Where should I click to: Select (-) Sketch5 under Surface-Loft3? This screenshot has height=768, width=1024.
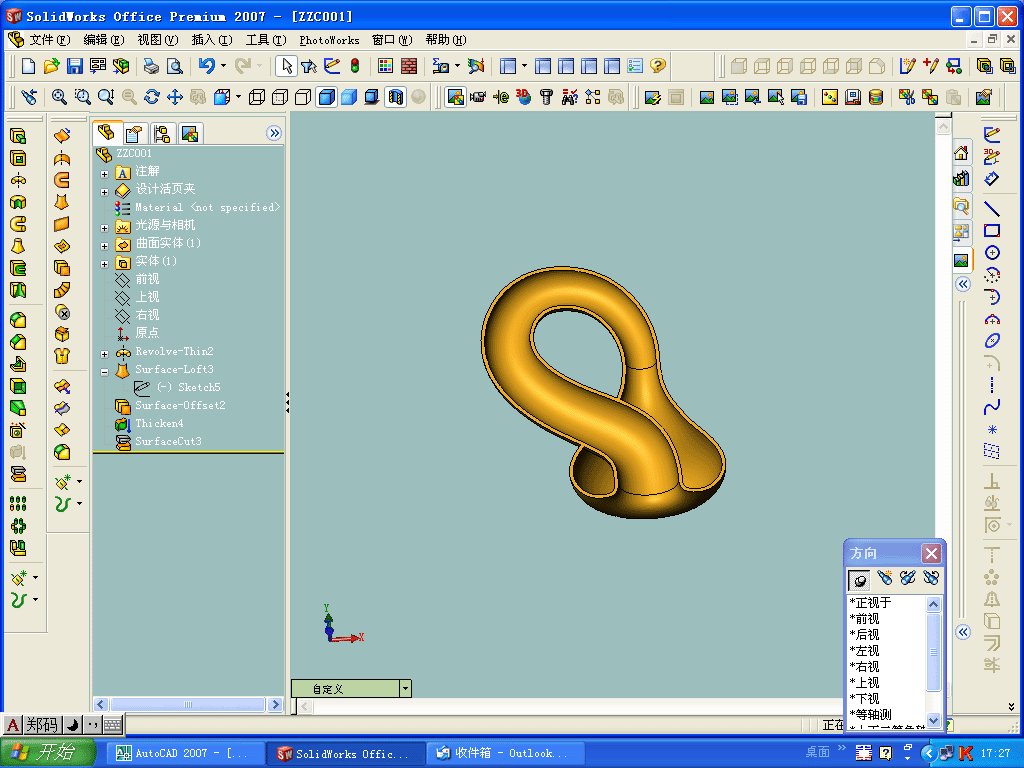click(x=189, y=387)
